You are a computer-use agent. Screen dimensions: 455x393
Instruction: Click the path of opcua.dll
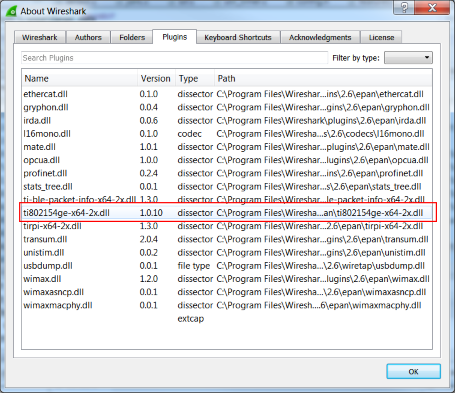(322, 160)
